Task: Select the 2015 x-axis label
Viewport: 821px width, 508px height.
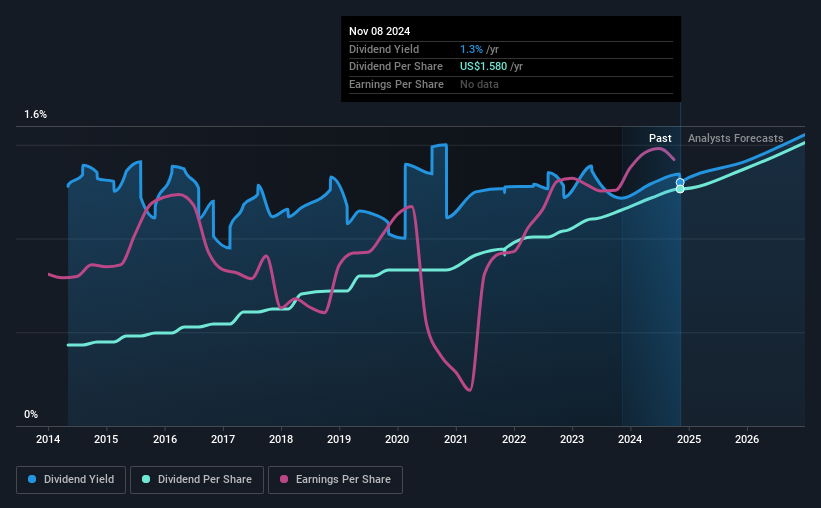Action: point(106,439)
